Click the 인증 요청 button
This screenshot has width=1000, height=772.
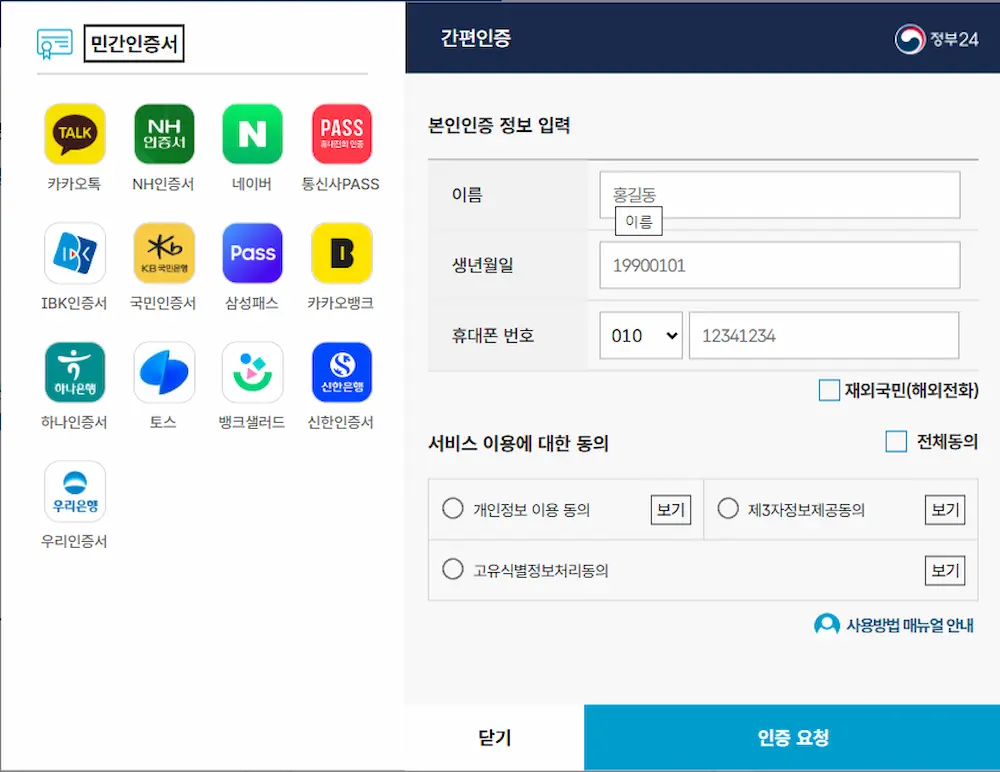792,738
